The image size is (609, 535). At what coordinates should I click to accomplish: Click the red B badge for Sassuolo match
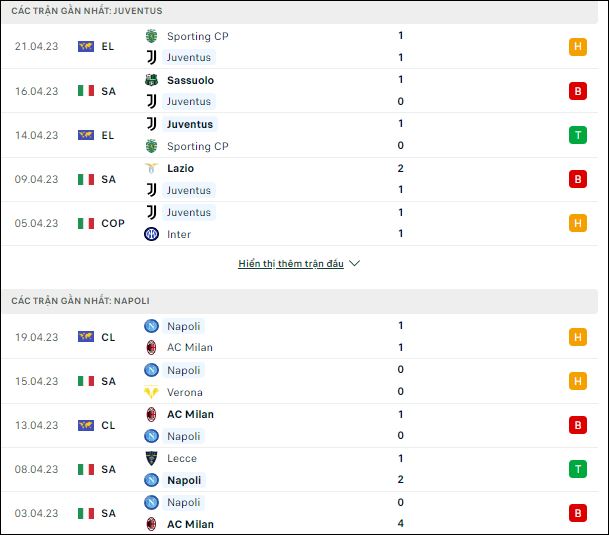578,91
